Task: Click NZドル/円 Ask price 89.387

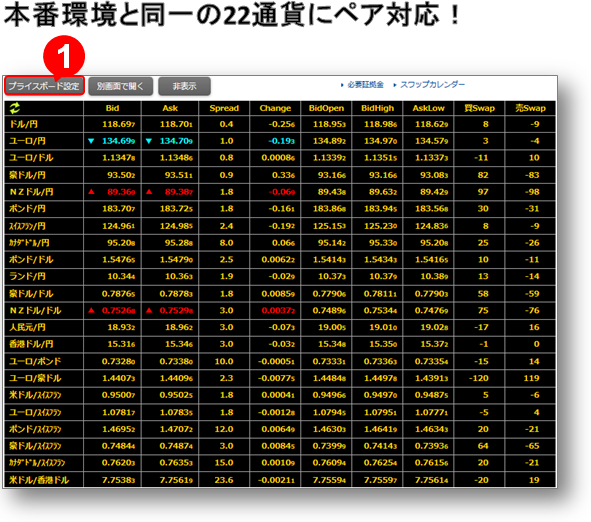Action: click(179, 192)
